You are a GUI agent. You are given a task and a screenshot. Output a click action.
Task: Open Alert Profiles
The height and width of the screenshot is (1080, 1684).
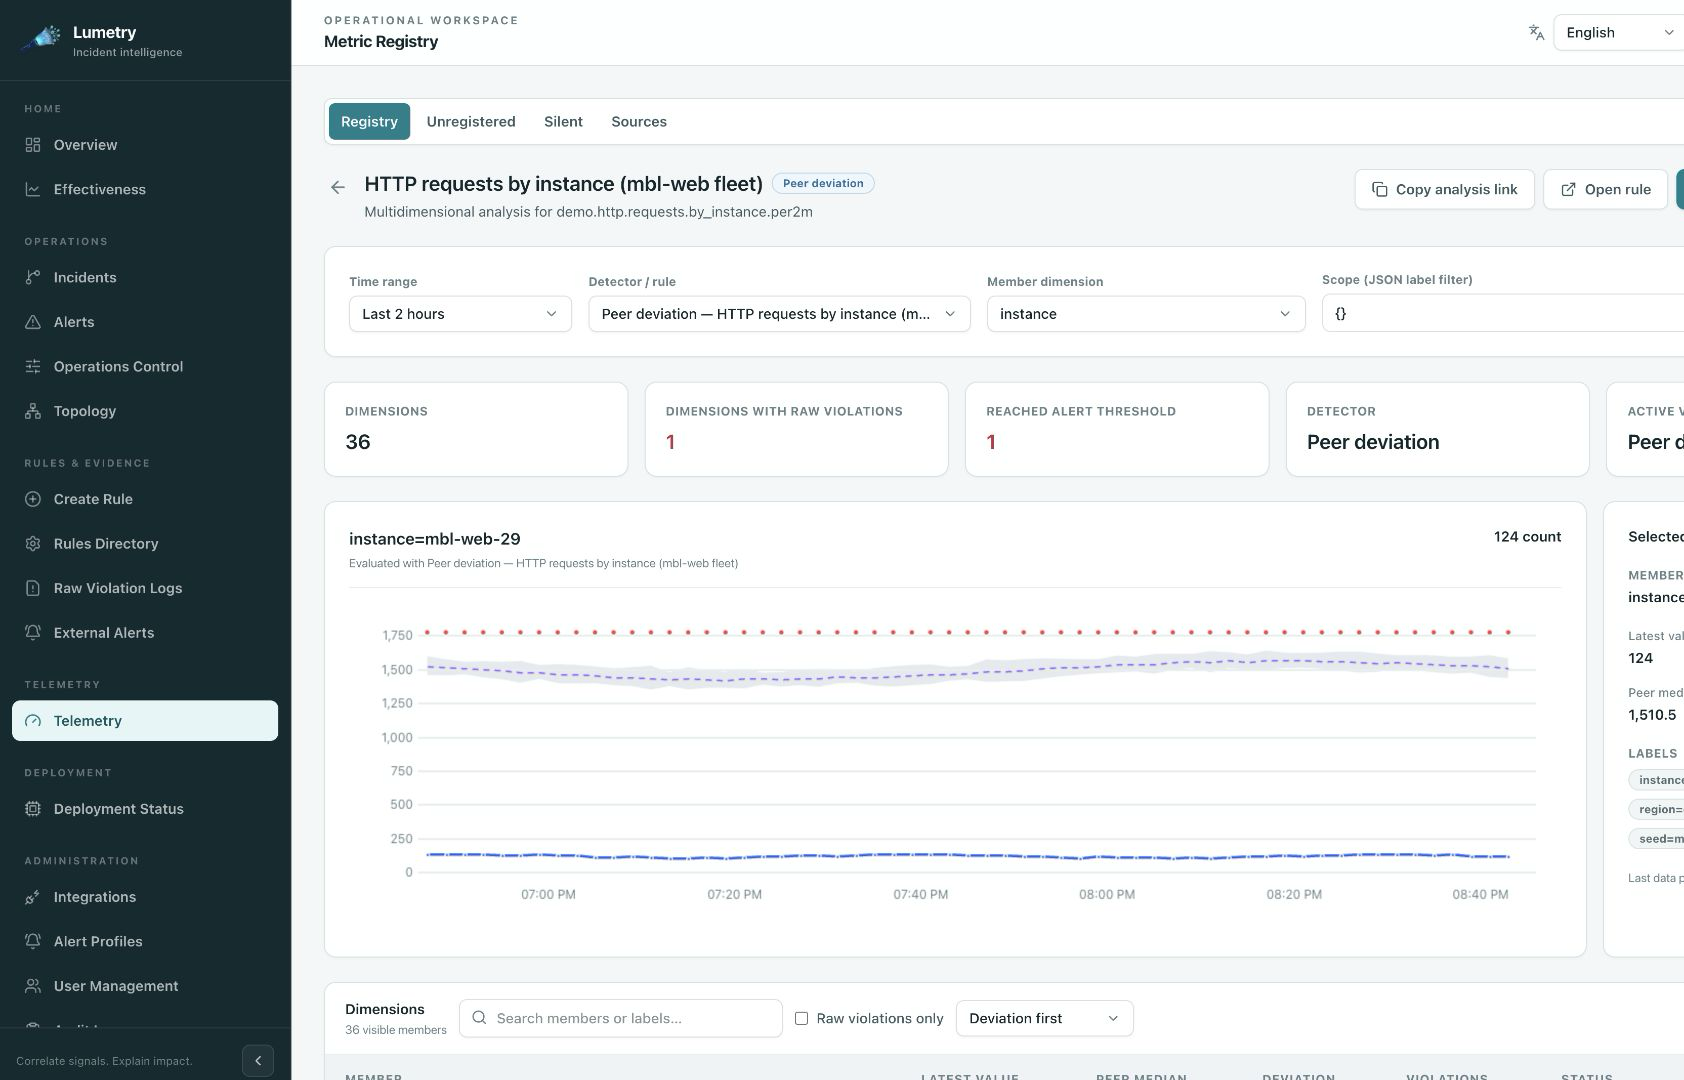tap(145, 942)
